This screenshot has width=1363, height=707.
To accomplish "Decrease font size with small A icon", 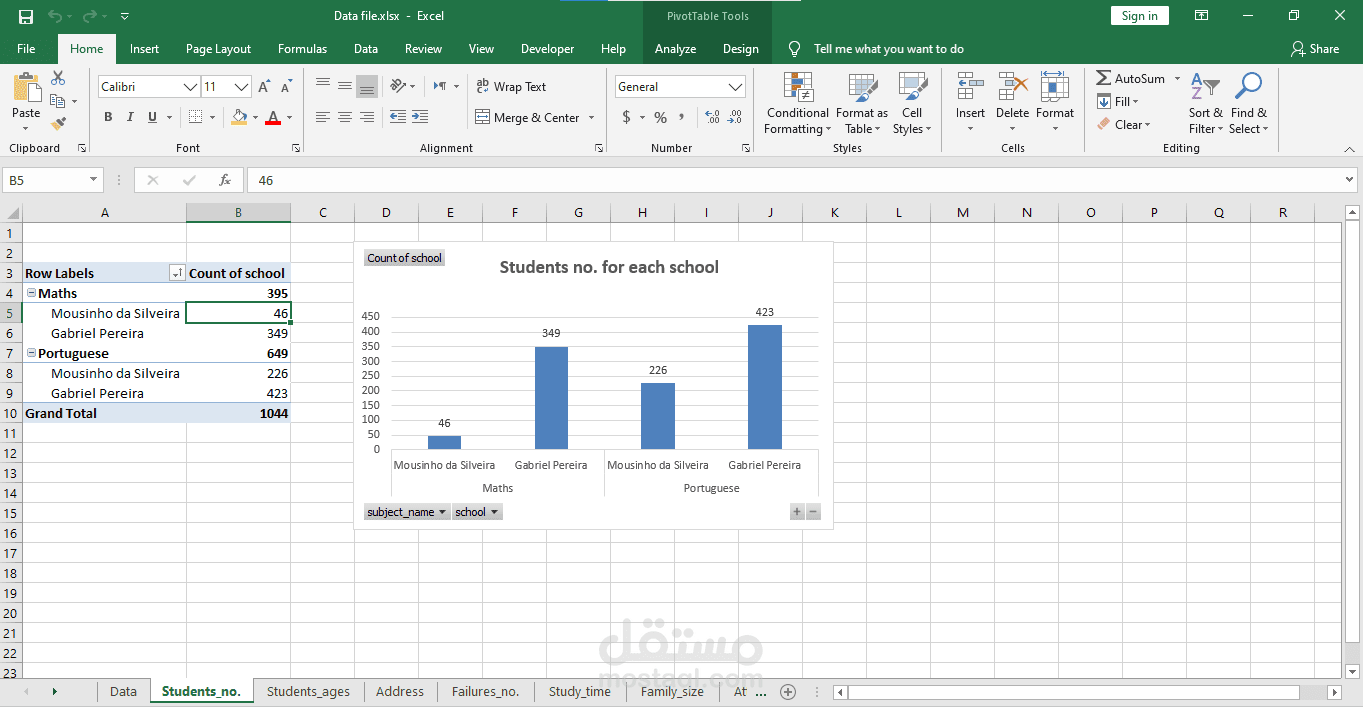I will coord(286,87).
